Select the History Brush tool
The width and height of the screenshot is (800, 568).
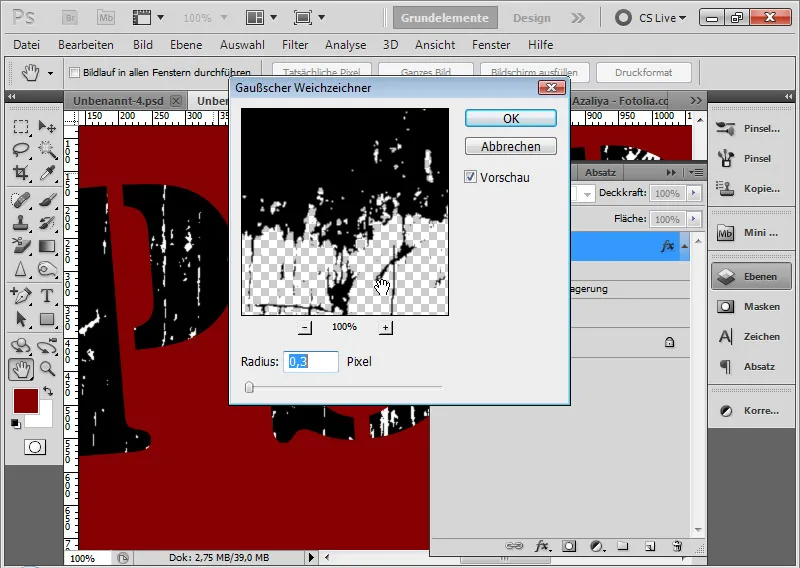point(47,223)
